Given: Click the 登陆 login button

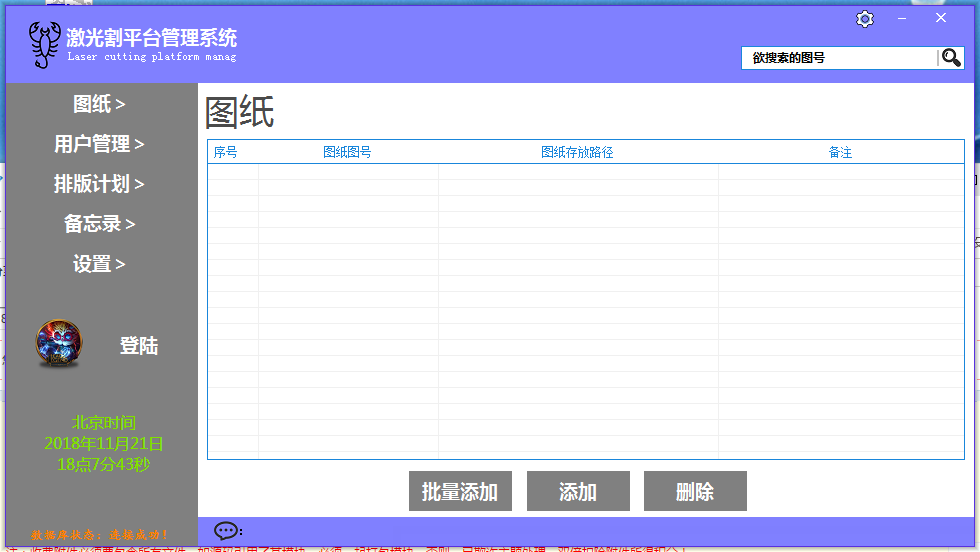Looking at the screenshot, I should click(x=138, y=346).
